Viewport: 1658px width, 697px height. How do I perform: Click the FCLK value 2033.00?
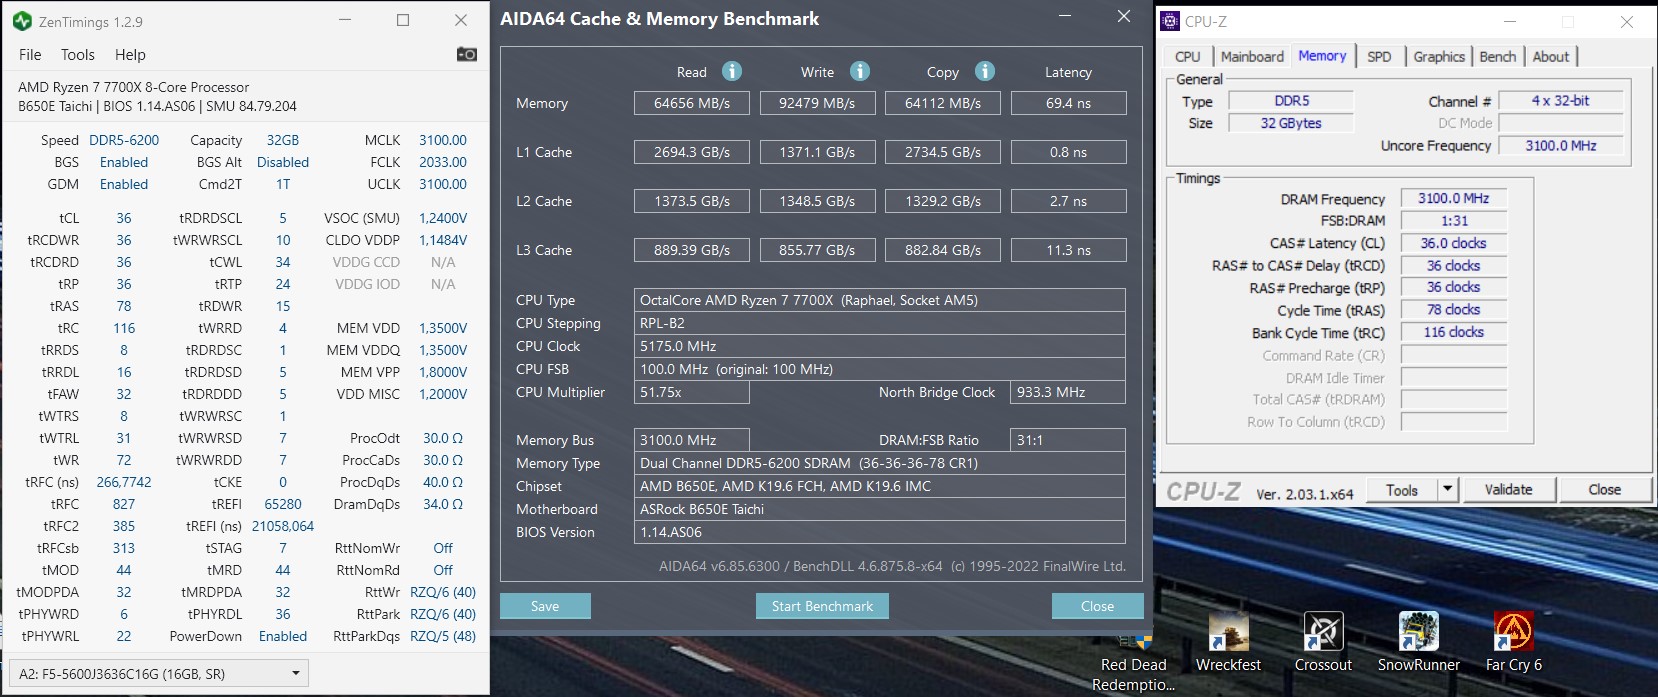click(x=443, y=162)
